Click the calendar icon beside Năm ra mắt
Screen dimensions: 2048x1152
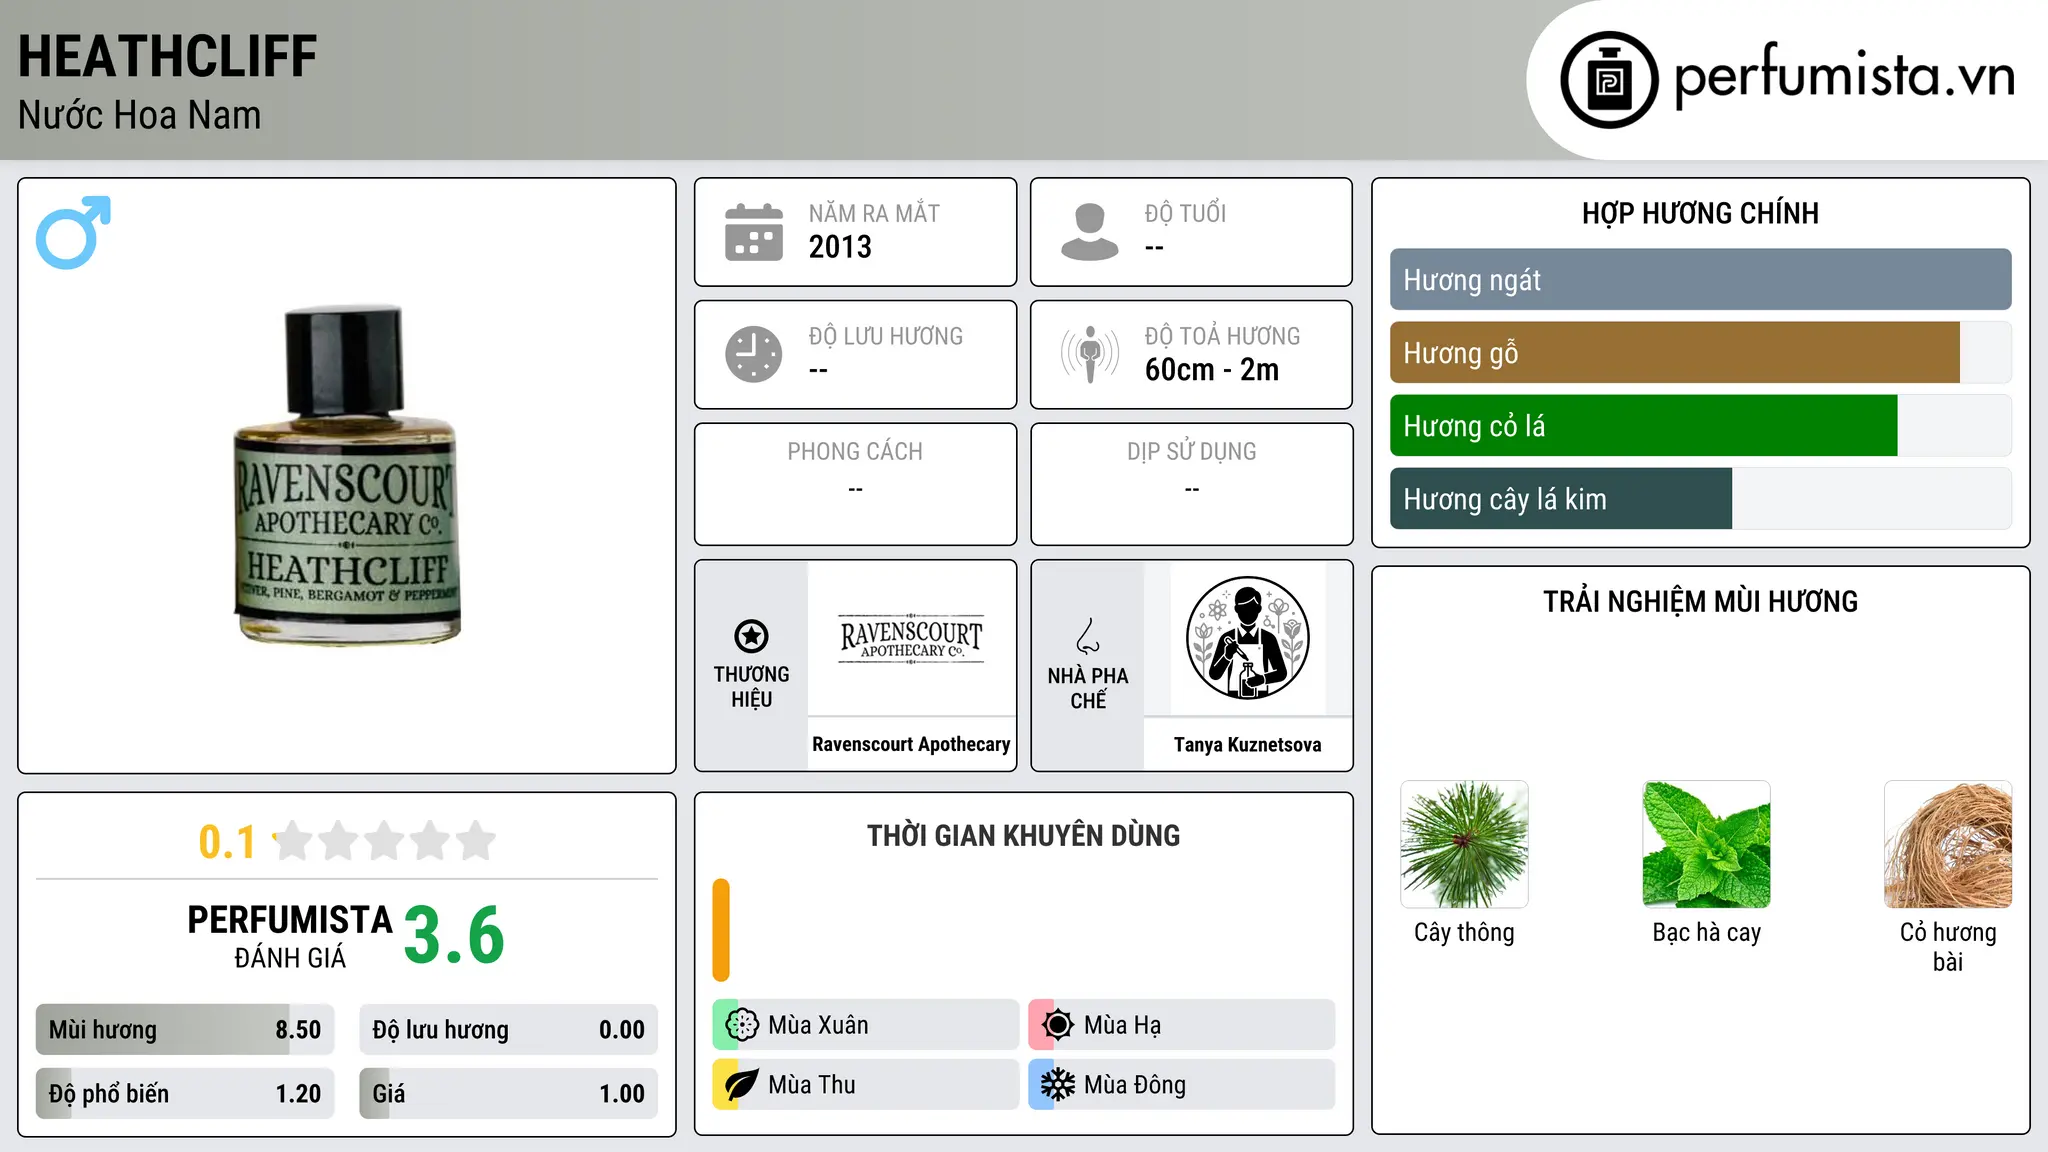click(754, 232)
